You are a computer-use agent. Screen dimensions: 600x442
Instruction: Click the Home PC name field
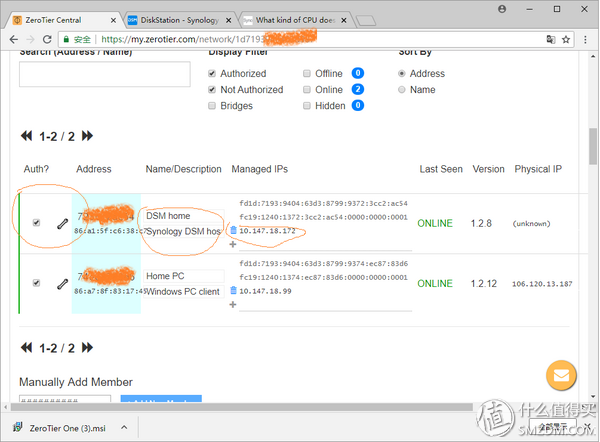point(184,276)
